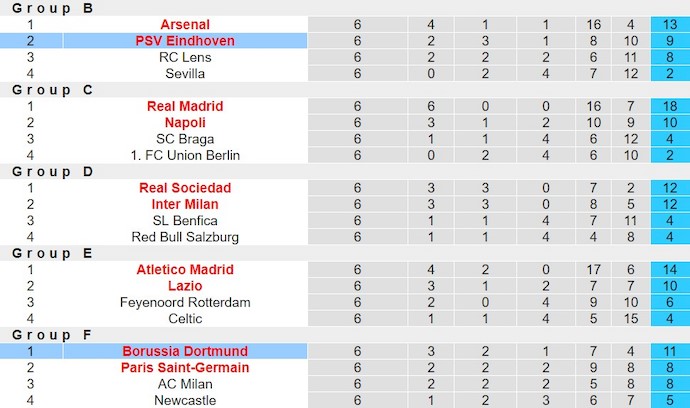Select SC Braga team name

point(185,139)
